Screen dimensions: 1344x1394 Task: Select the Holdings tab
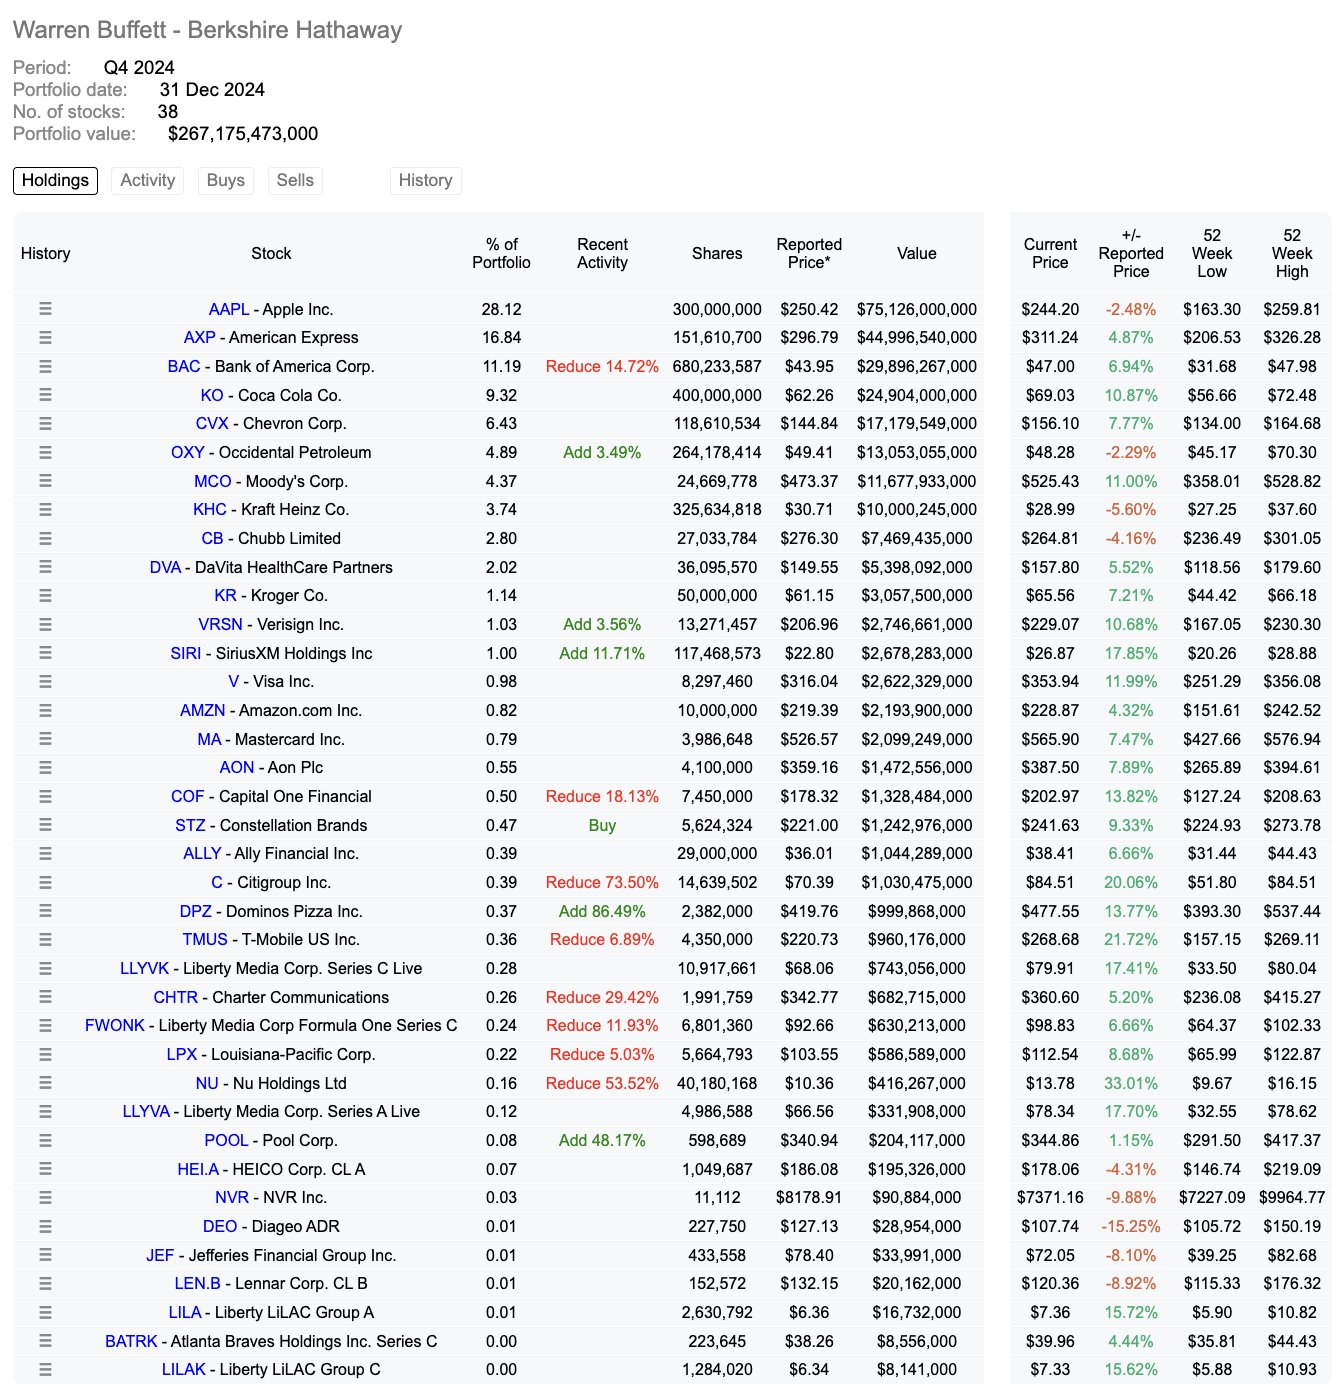pos(55,180)
